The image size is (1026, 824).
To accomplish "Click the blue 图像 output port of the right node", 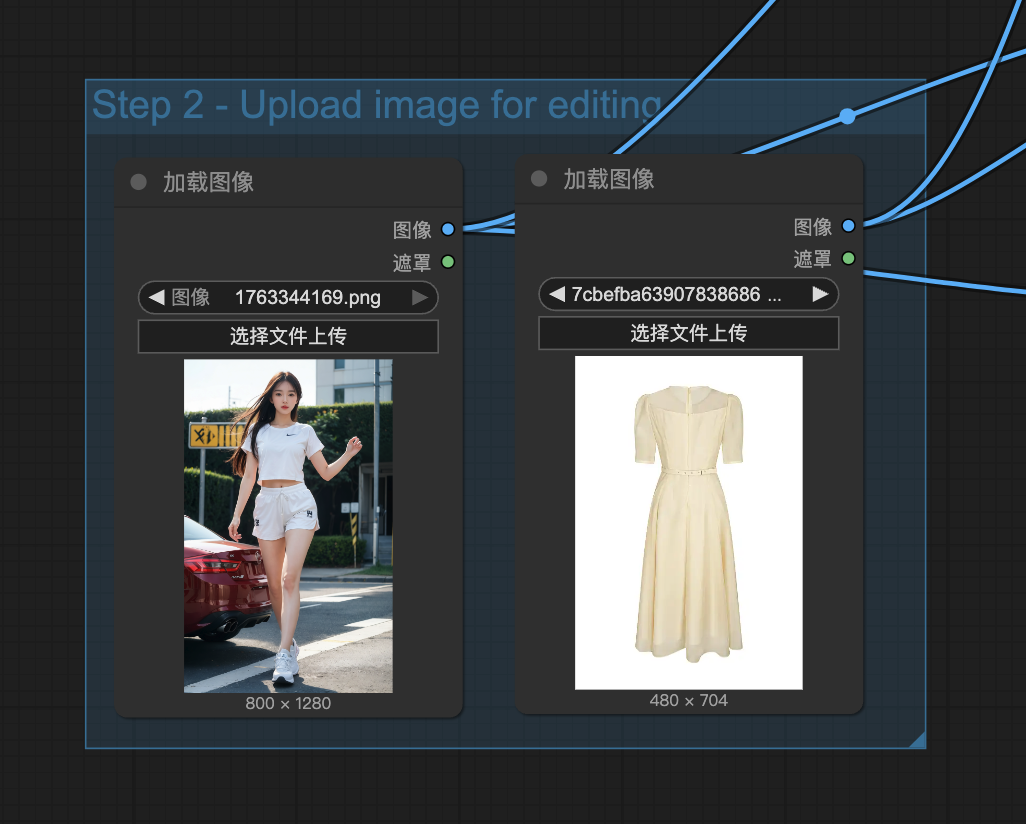I will 849,226.
